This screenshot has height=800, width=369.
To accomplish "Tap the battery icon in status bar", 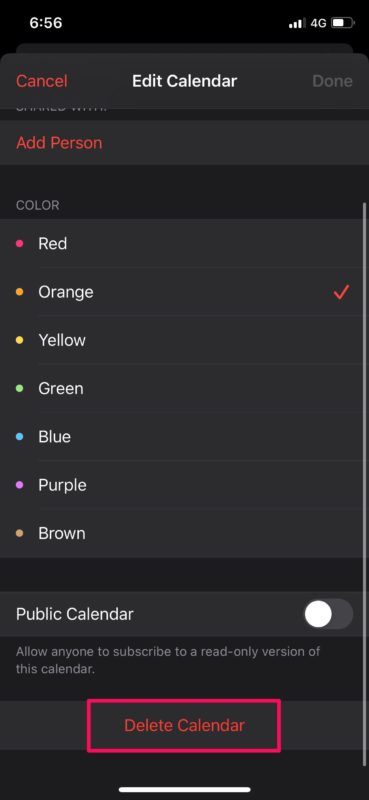I will pos(342,23).
